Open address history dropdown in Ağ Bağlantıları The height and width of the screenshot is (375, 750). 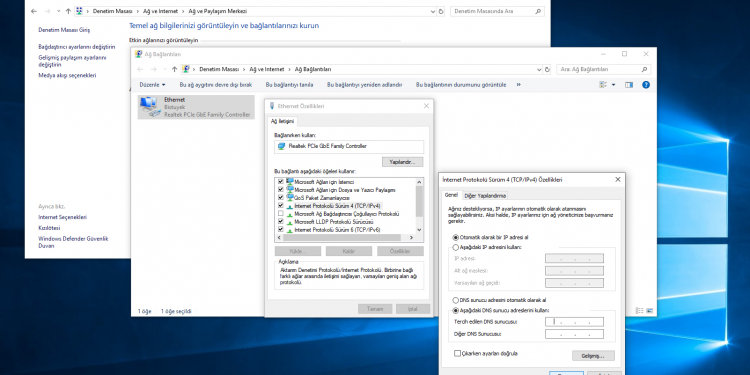tap(539, 69)
